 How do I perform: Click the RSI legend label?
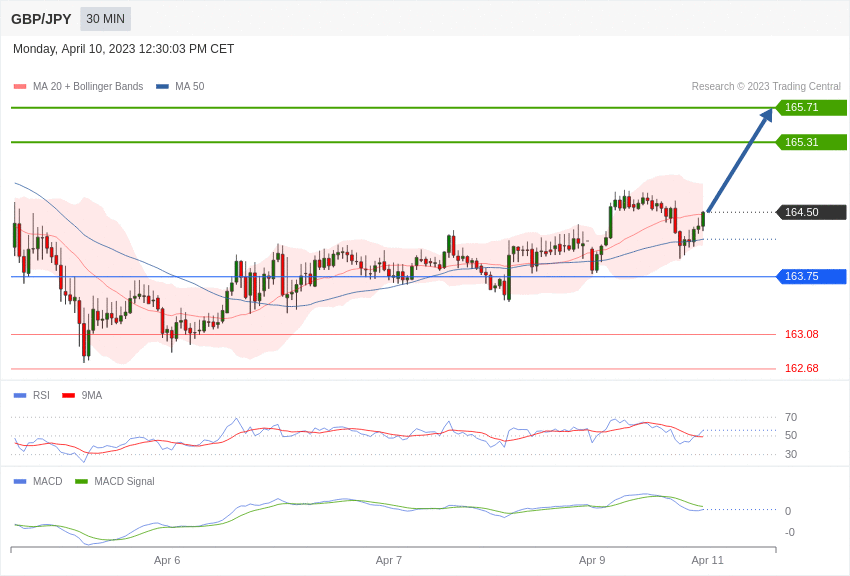click(41, 396)
